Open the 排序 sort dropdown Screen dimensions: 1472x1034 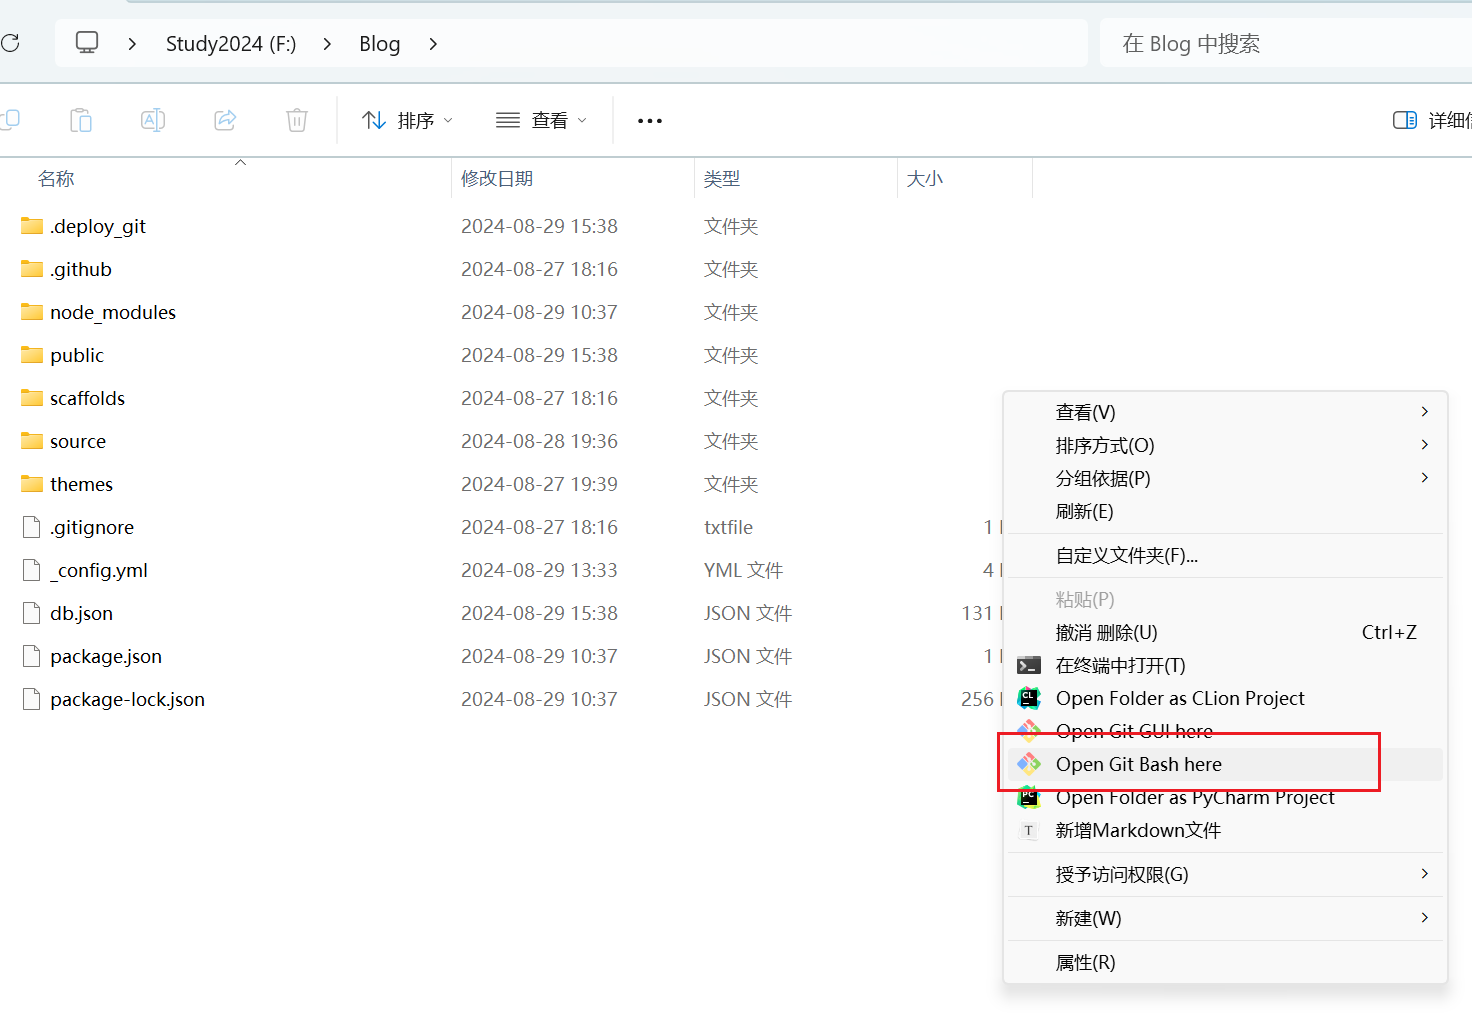point(407,120)
